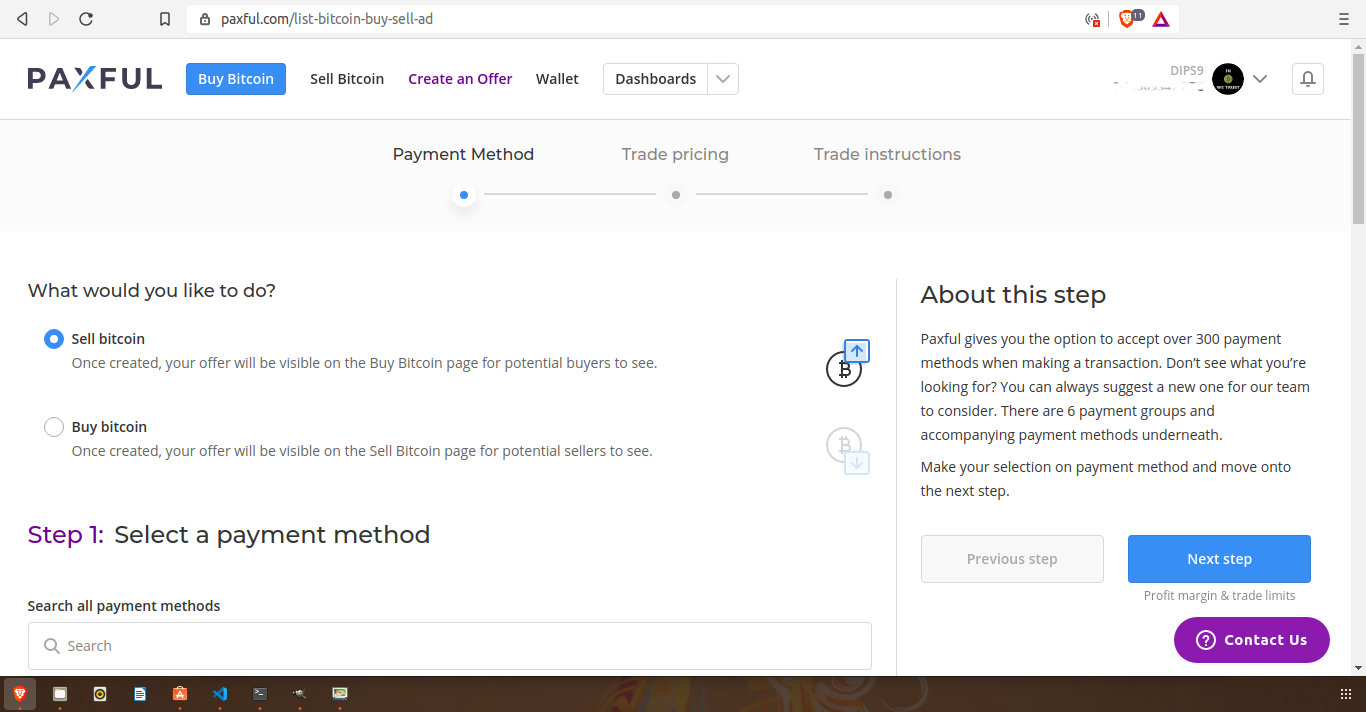
Task: Click the Trade instructions progress dot
Action: pos(888,195)
